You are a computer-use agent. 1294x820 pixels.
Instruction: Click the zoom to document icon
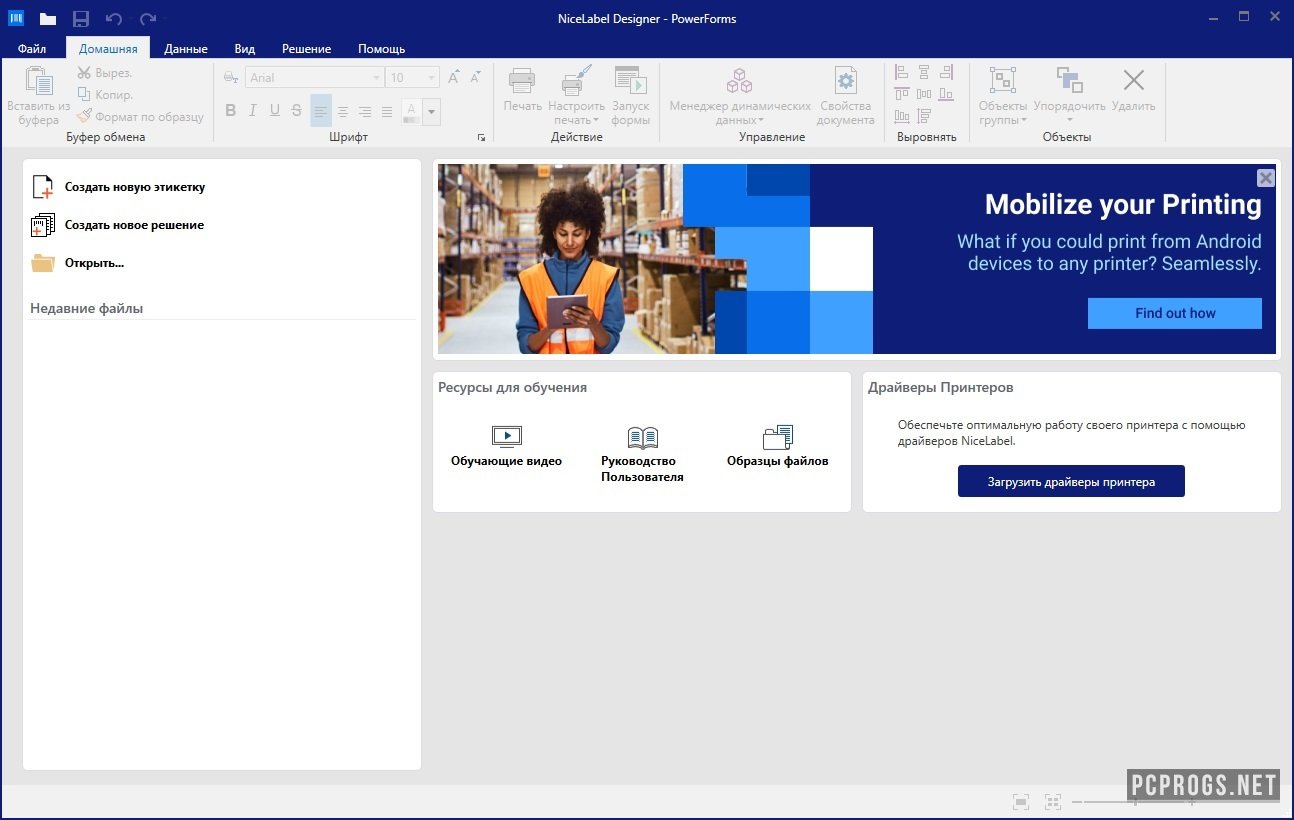[1020, 801]
